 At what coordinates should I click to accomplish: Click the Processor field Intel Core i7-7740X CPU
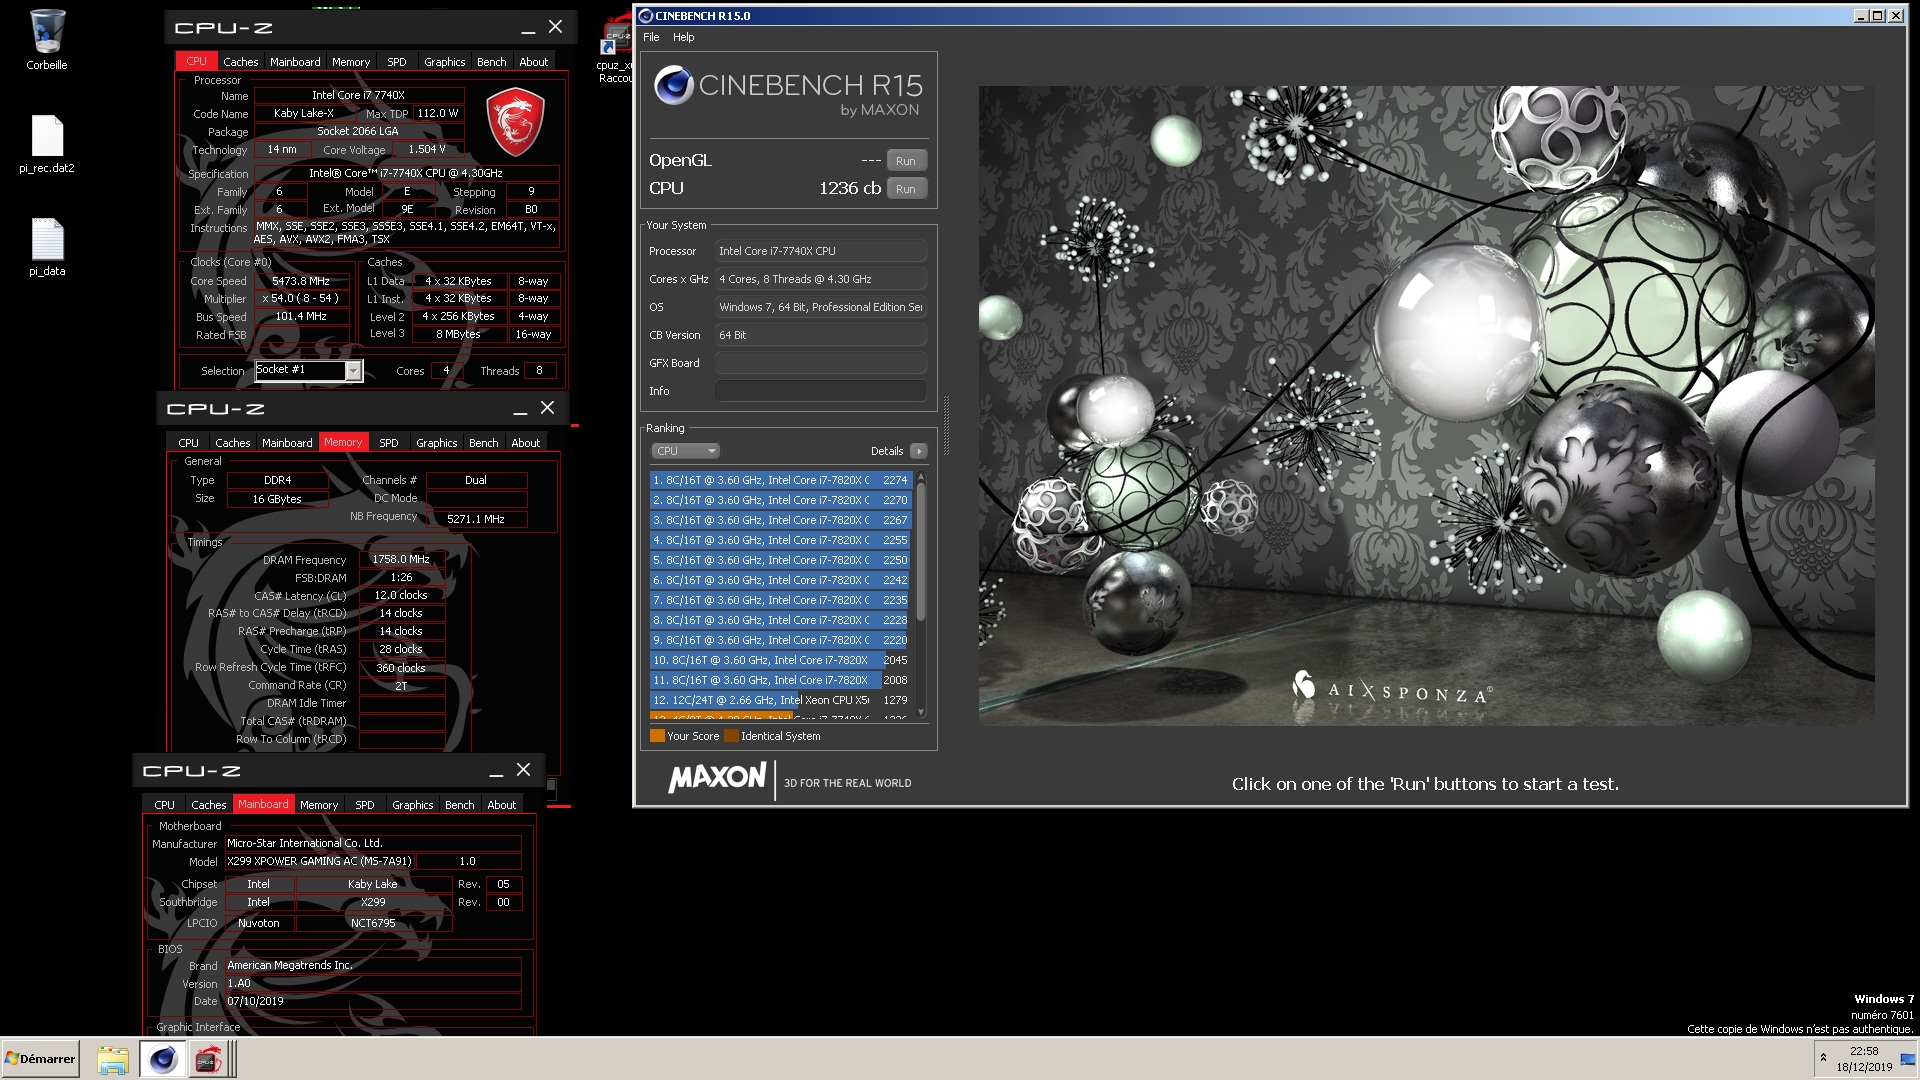click(x=820, y=251)
